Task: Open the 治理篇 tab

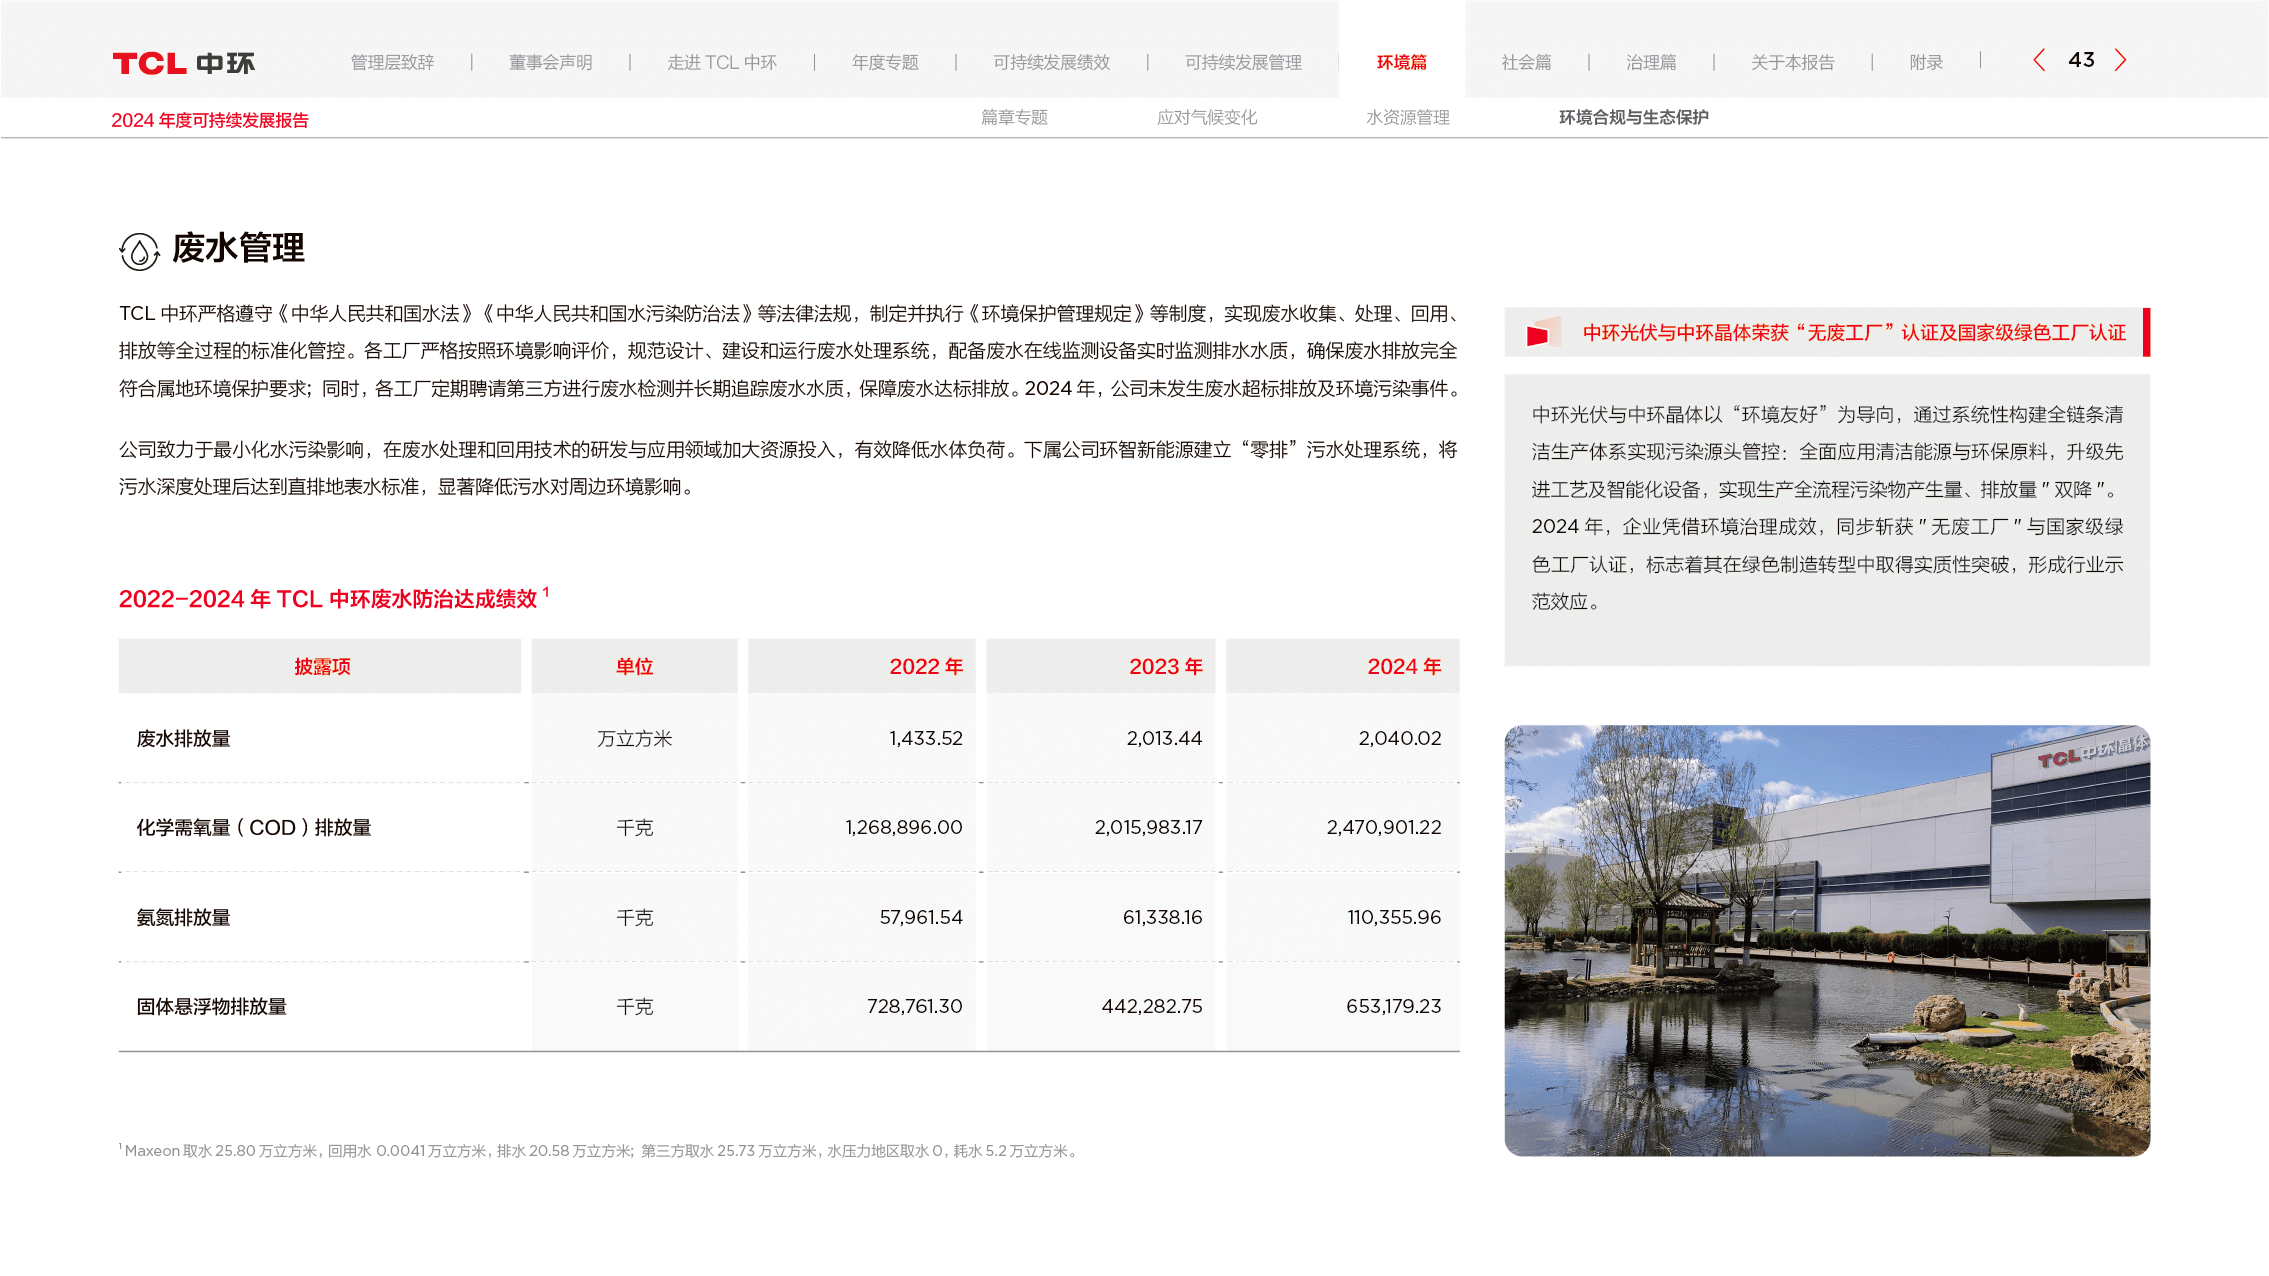Action: [x=1651, y=62]
